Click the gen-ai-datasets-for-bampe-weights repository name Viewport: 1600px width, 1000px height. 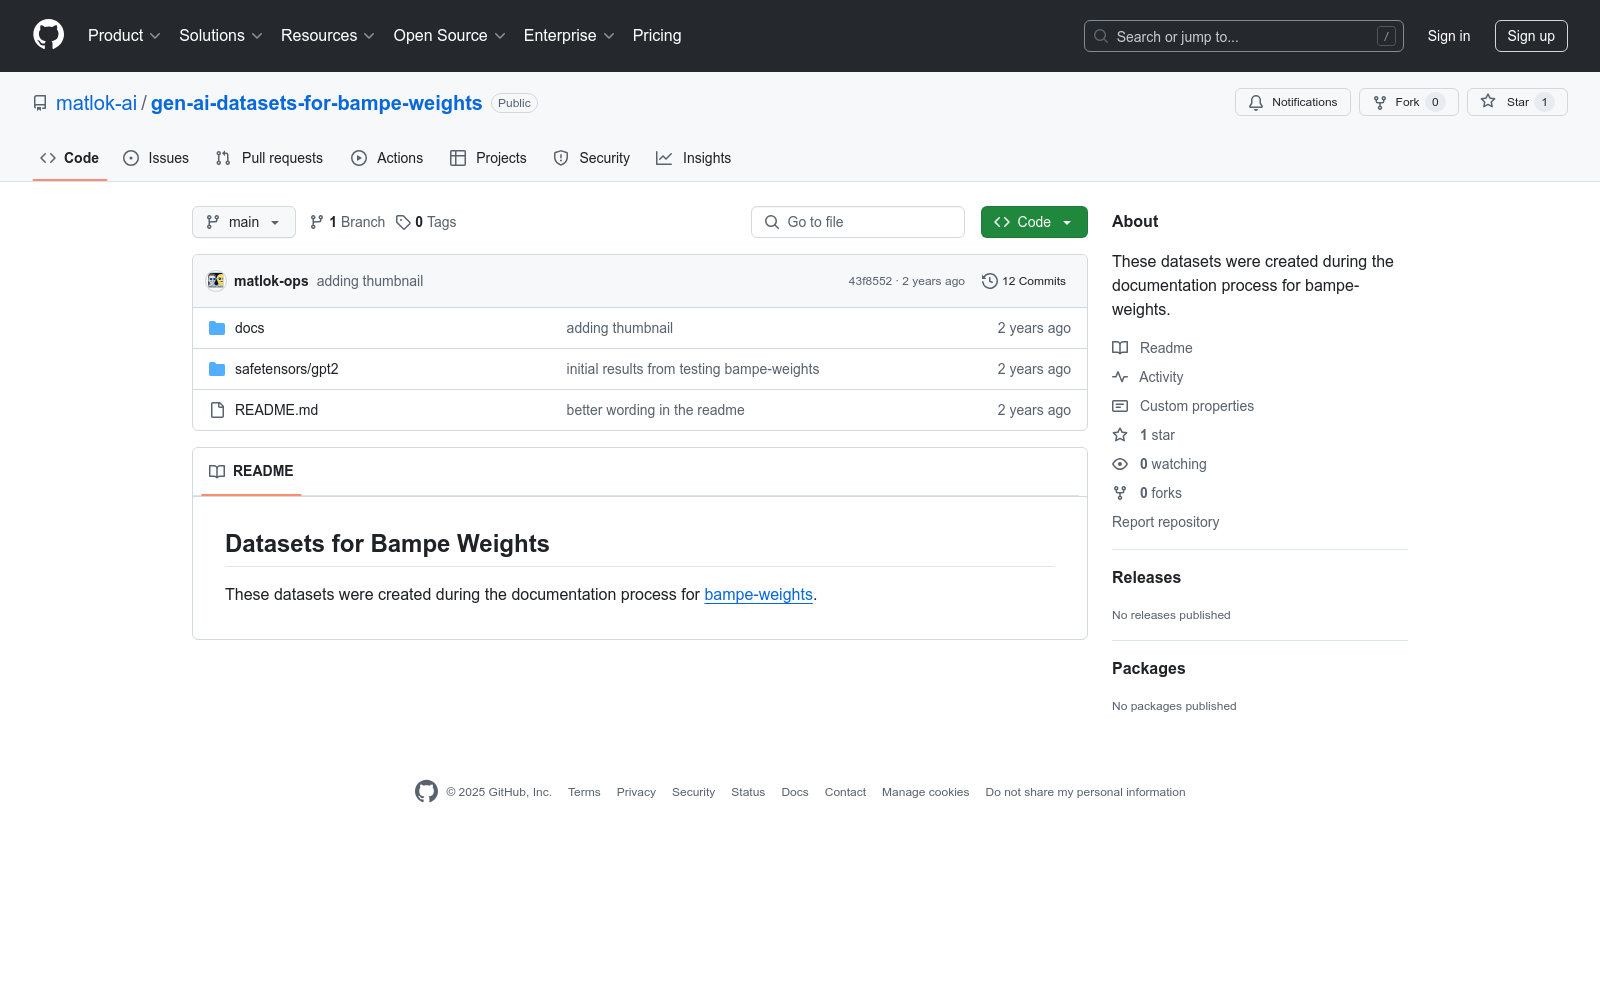click(x=316, y=103)
